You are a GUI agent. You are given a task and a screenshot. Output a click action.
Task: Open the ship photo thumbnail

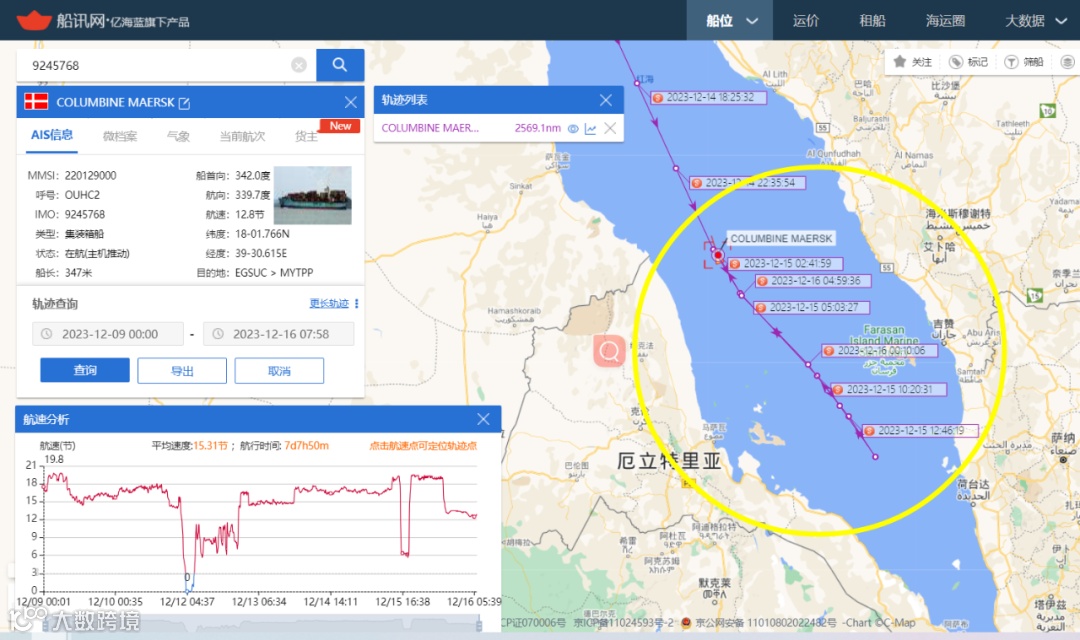(x=313, y=195)
